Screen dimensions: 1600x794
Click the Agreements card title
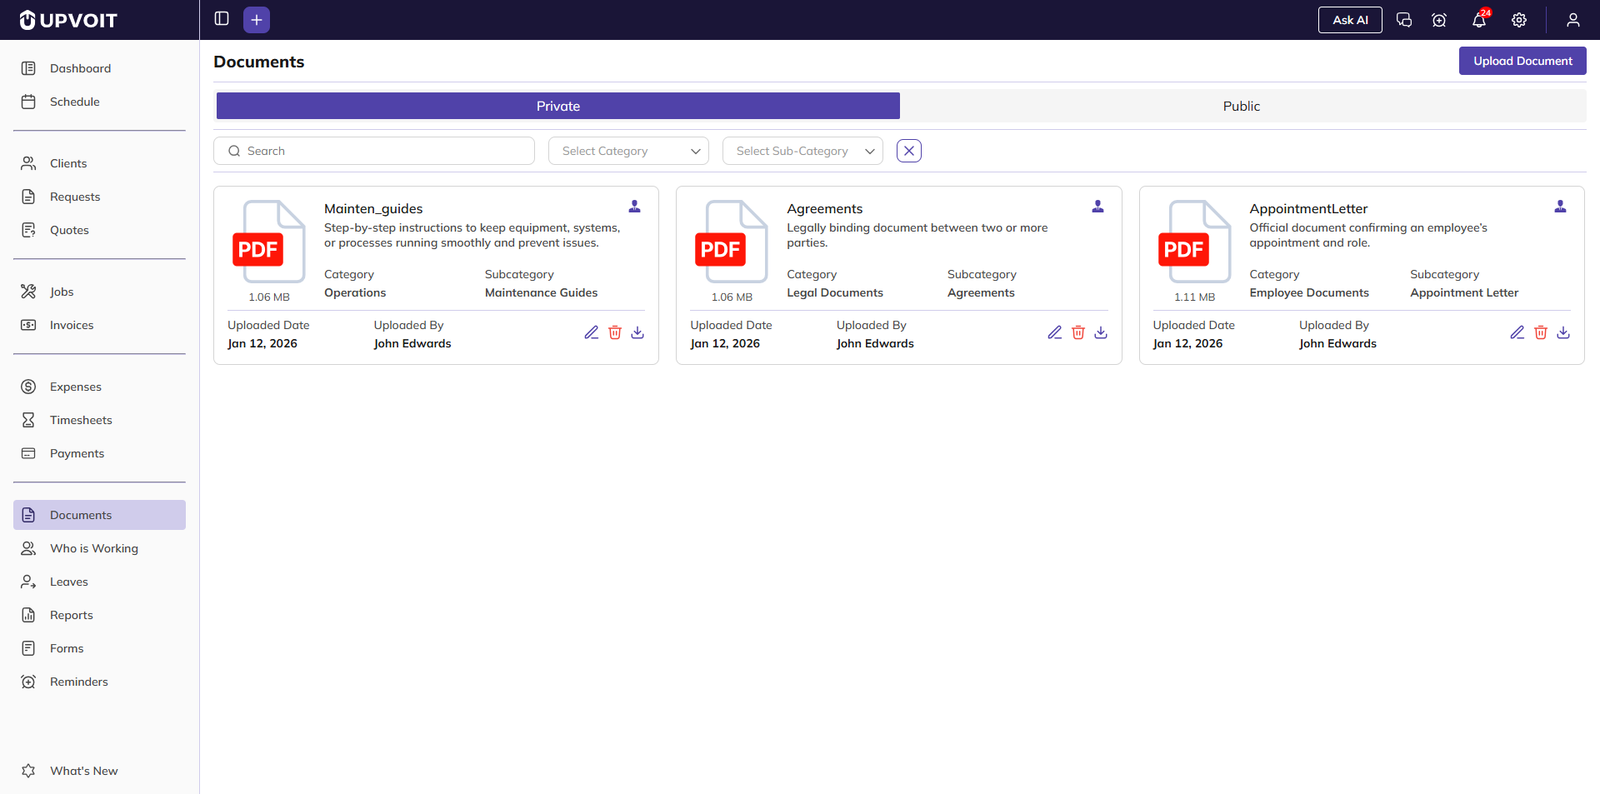(x=824, y=209)
